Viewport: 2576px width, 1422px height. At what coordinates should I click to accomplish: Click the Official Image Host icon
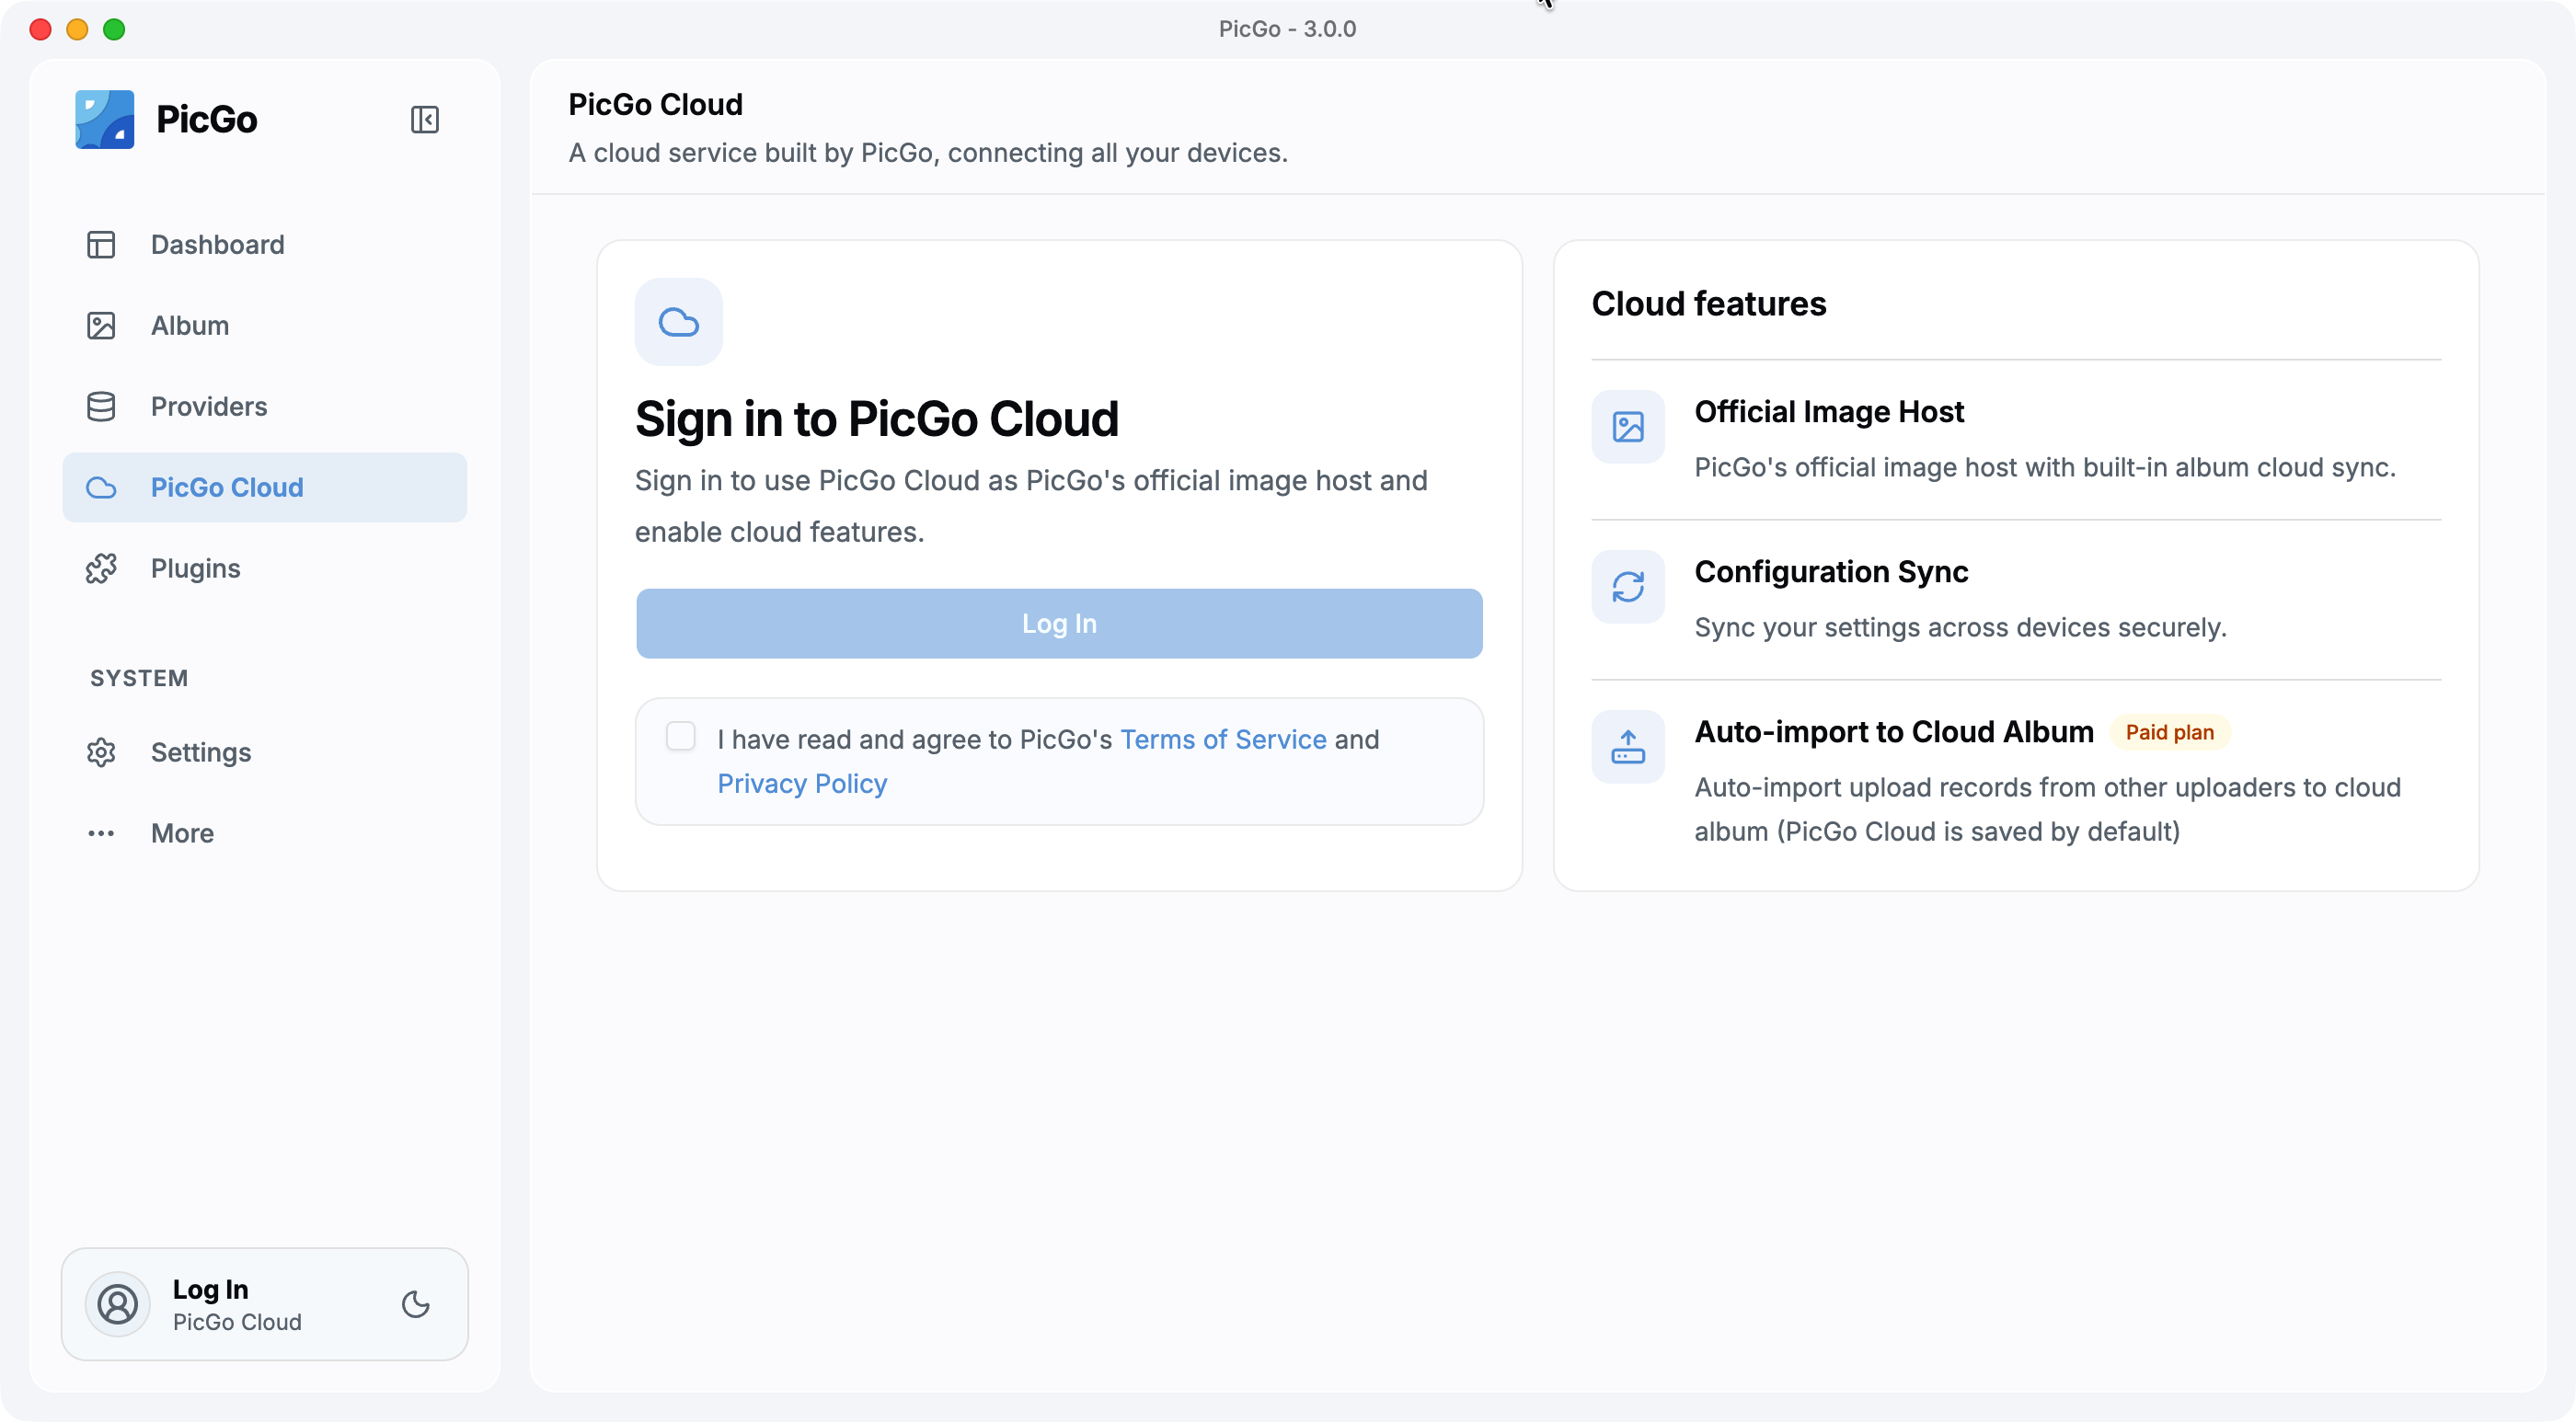[x=1629, y=427]
